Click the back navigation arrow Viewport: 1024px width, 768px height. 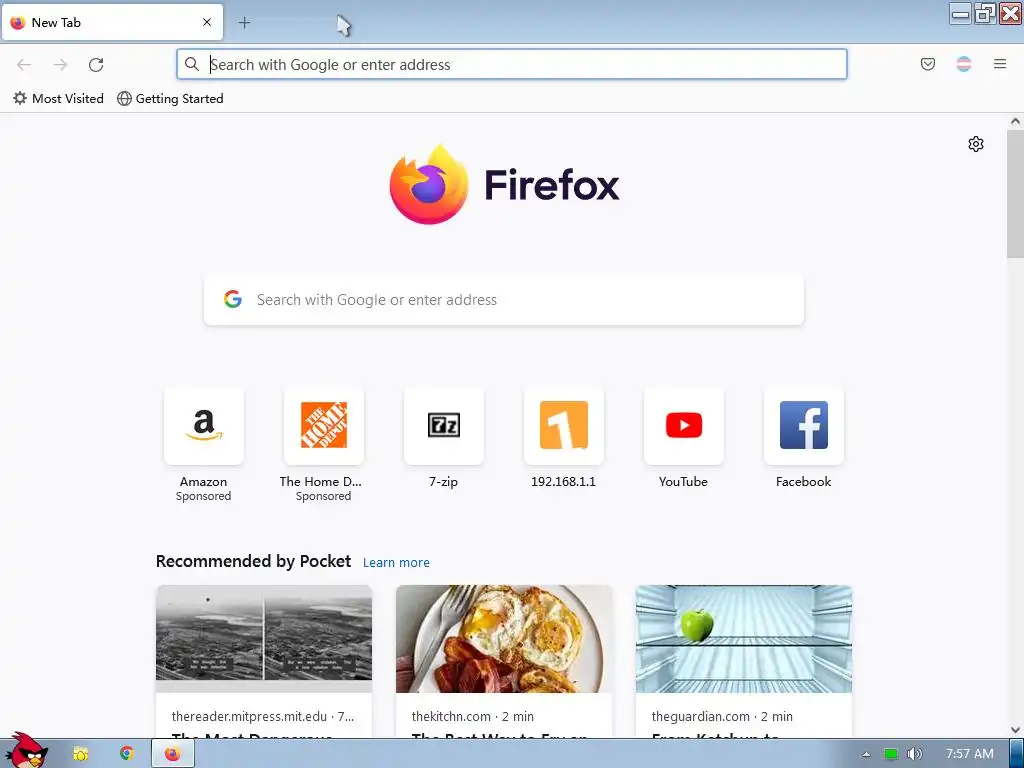point(24,65)
